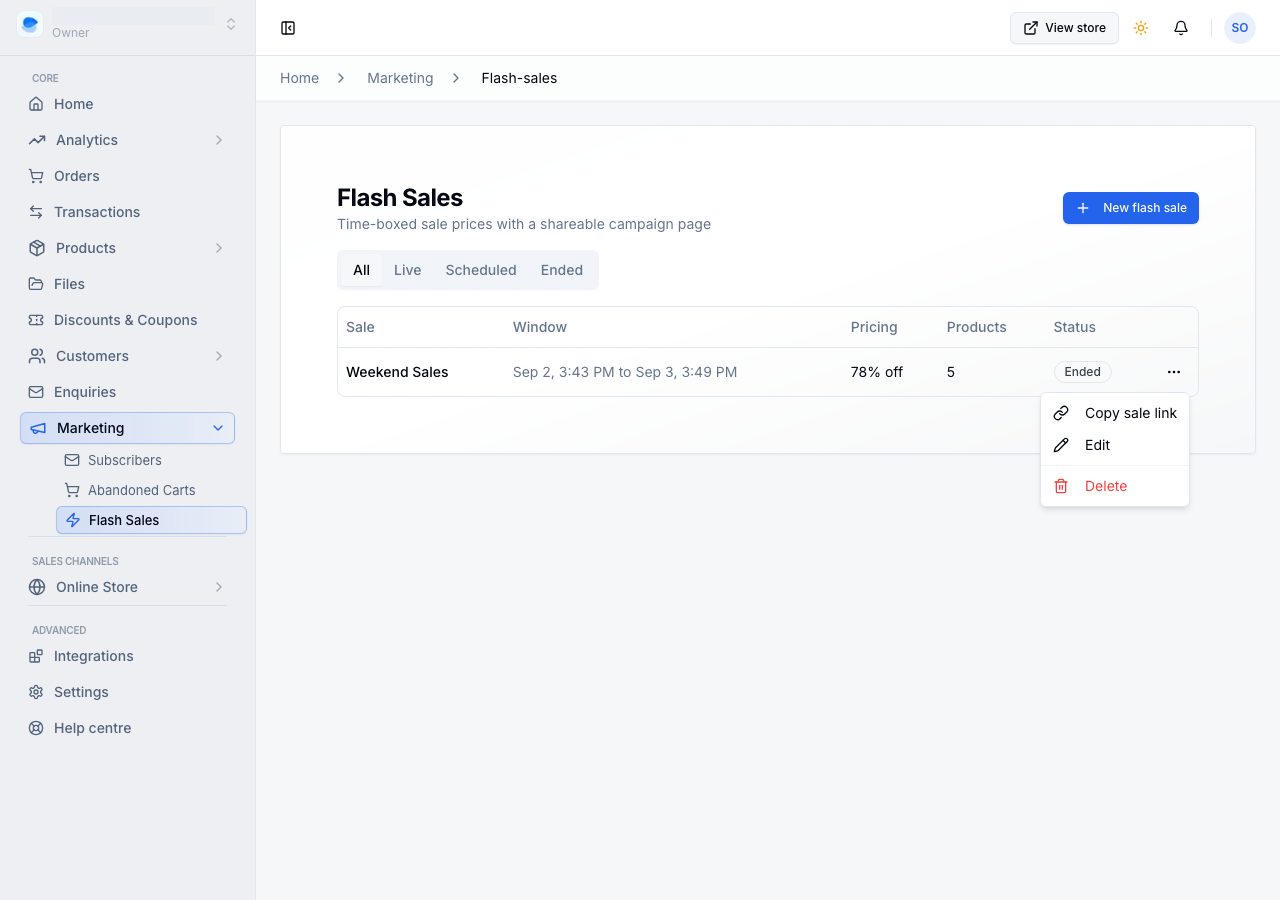This screenshot has width=1280, height=900.
Task: Click the Sale column header
Action: click(x=360, y=327)
